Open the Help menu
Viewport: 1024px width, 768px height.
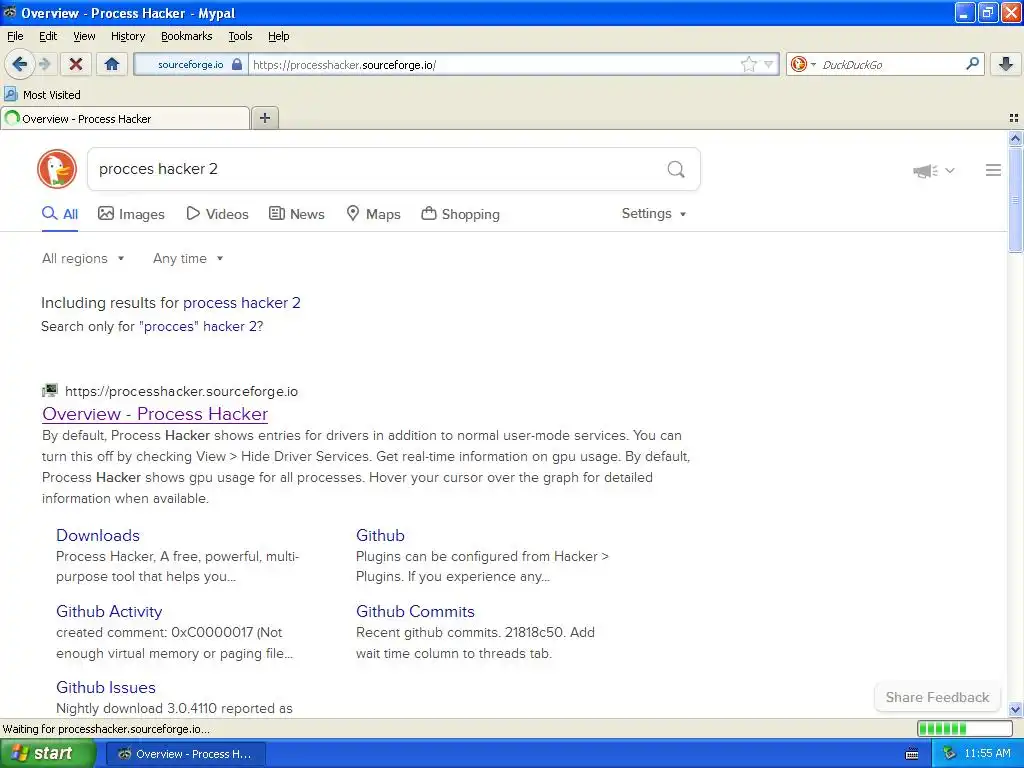278,36
